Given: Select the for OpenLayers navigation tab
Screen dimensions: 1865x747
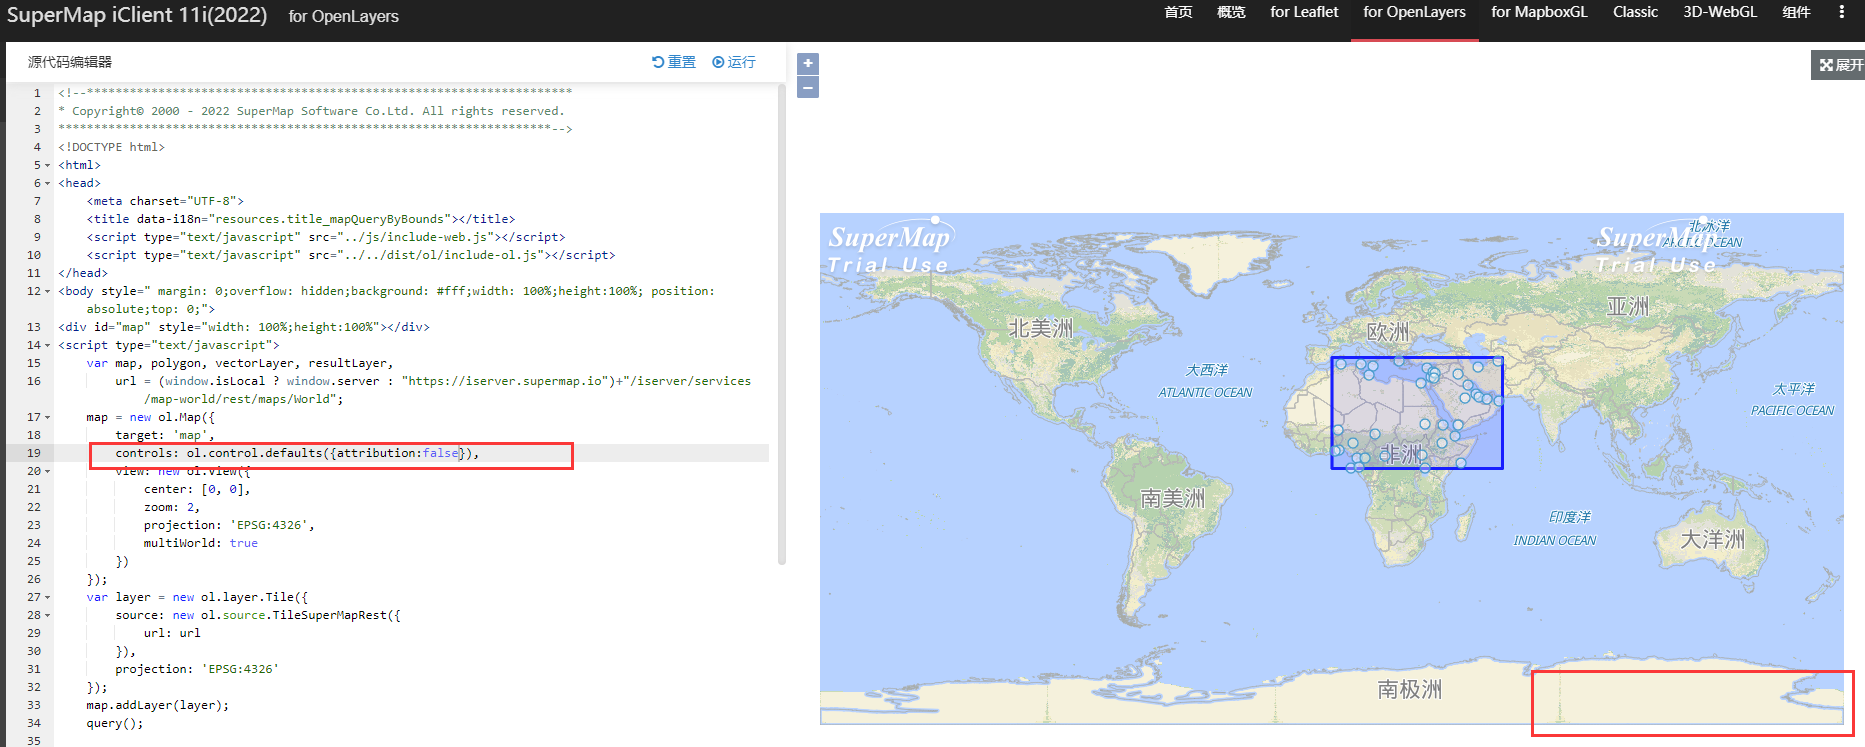Looking at the screenshot, I should click(x=1414, y=12).
